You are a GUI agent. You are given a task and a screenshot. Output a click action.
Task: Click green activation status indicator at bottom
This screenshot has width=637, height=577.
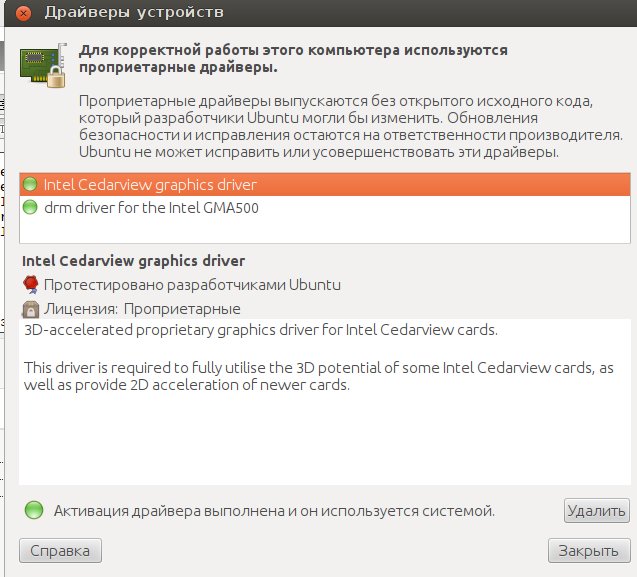(34, 510)
